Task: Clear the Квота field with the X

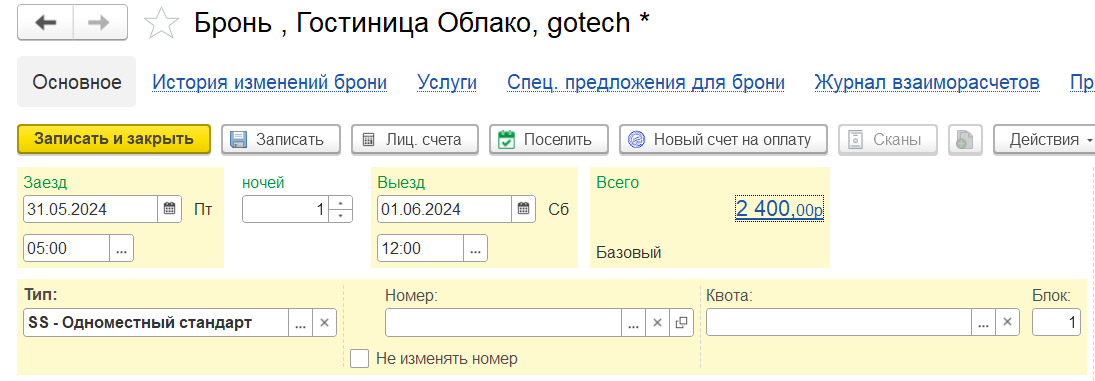Action: click(x=1008, y=323)
